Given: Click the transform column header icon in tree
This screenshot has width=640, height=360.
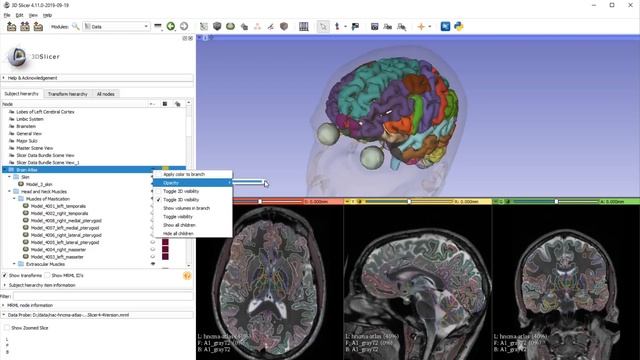Looking at the screenshot, I should pos(177,104).
